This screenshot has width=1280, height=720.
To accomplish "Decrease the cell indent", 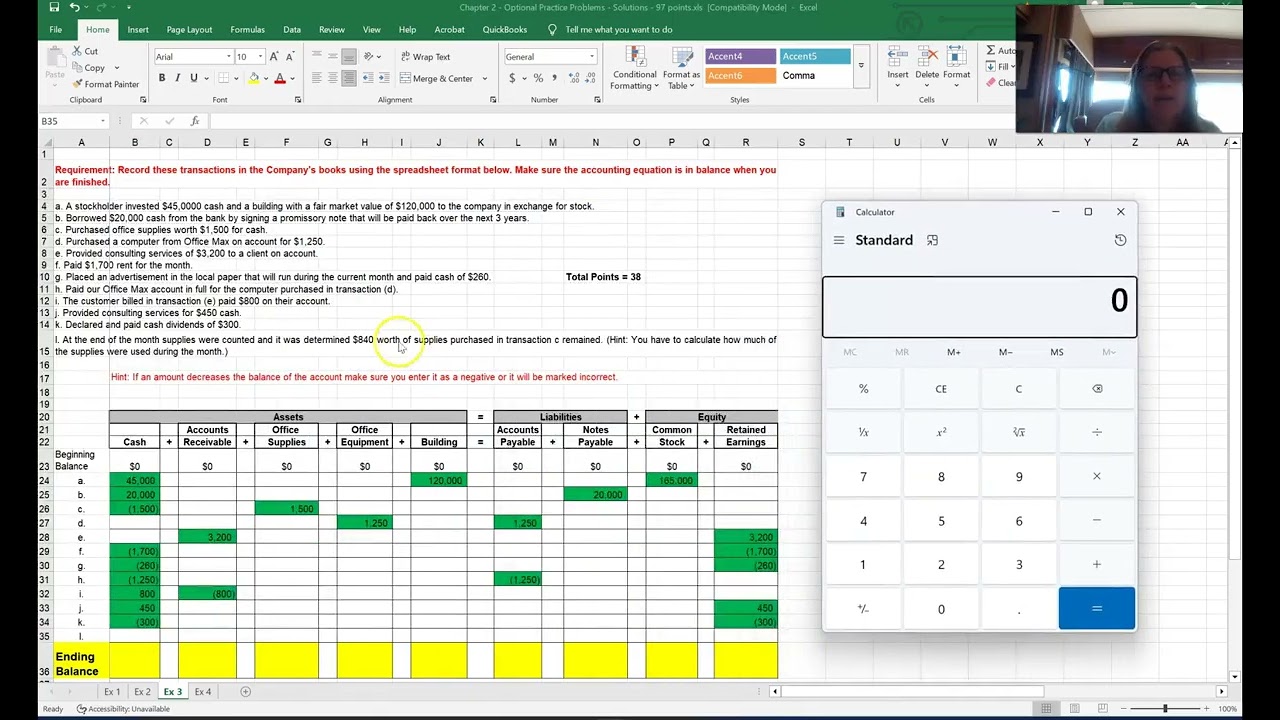I will click(367, 78).
